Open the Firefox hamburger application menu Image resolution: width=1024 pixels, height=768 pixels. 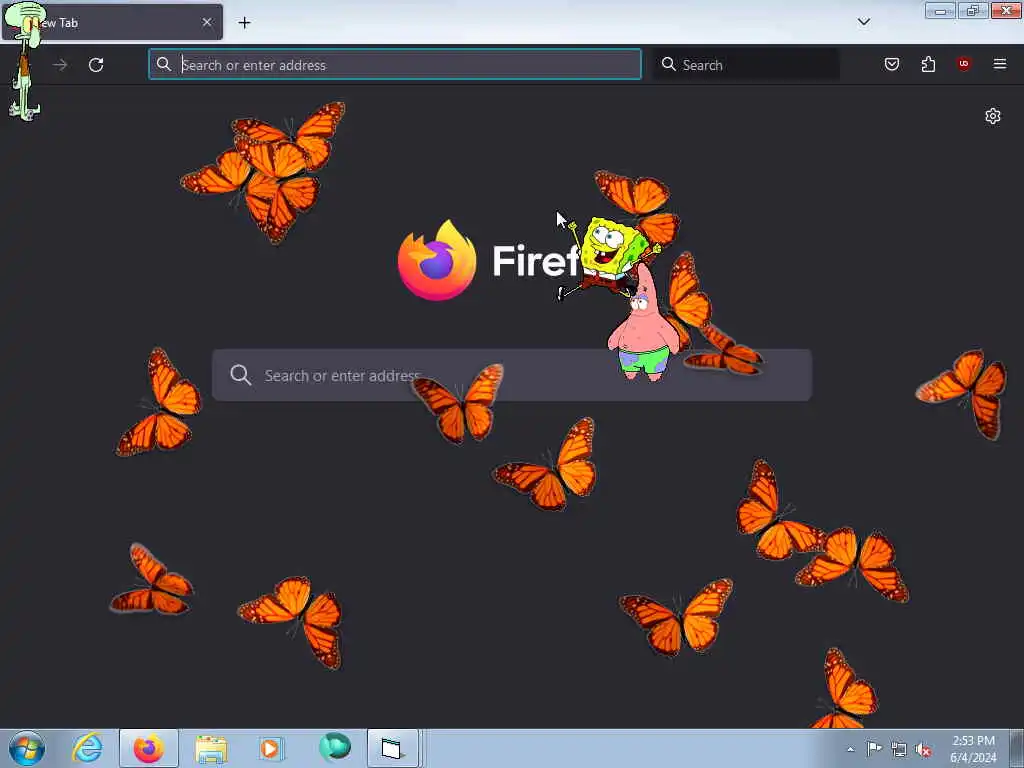click(x=999, y=64)
